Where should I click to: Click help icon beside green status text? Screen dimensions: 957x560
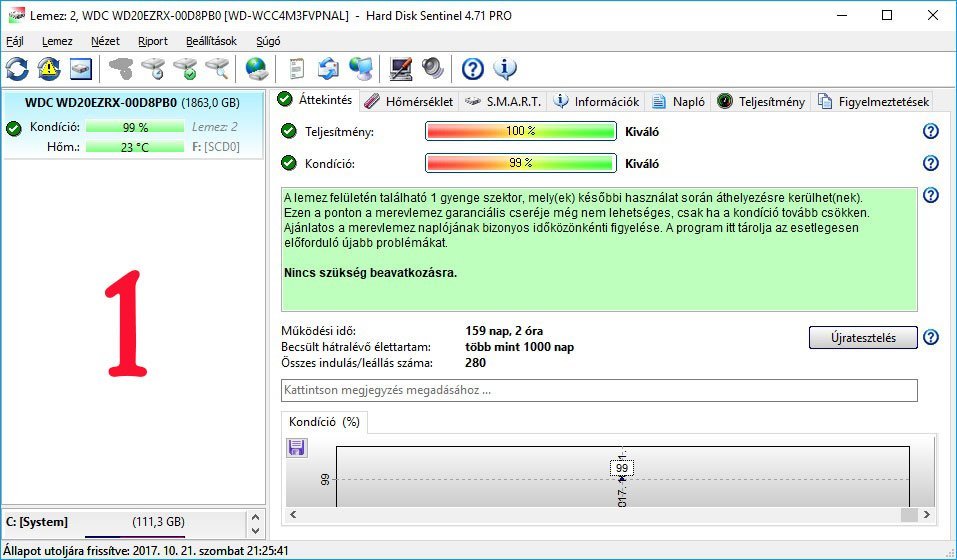tap(931, 195)
